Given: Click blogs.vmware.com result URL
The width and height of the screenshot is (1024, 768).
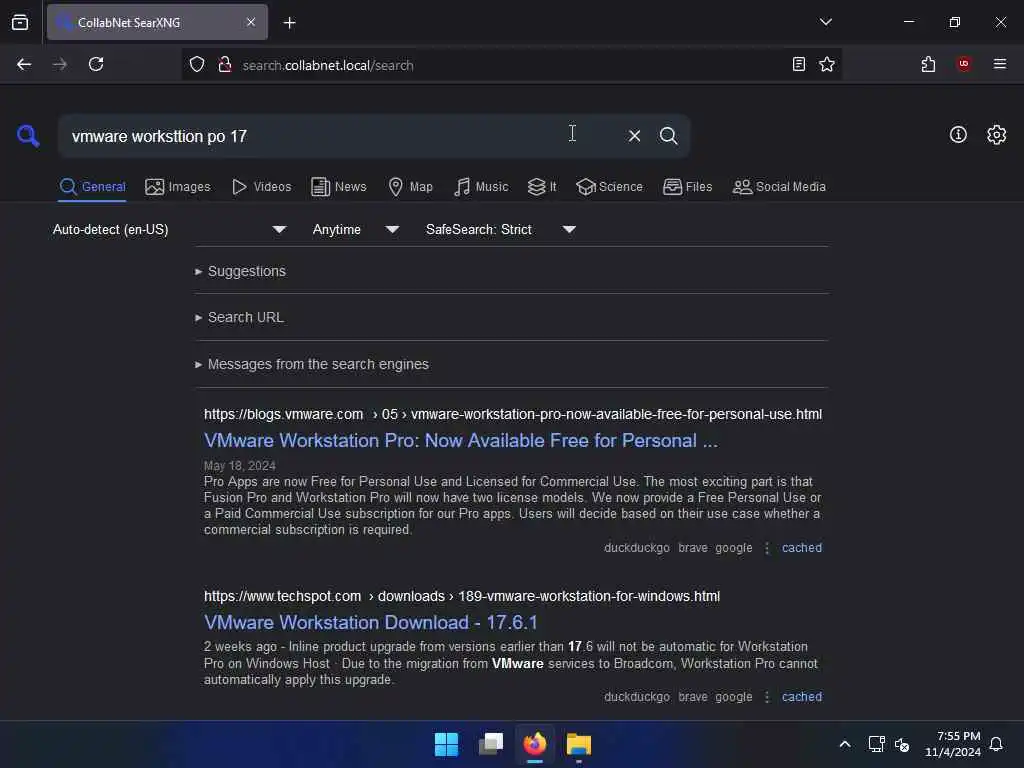Looking at the screenshot, I should (x=513, y=414).
